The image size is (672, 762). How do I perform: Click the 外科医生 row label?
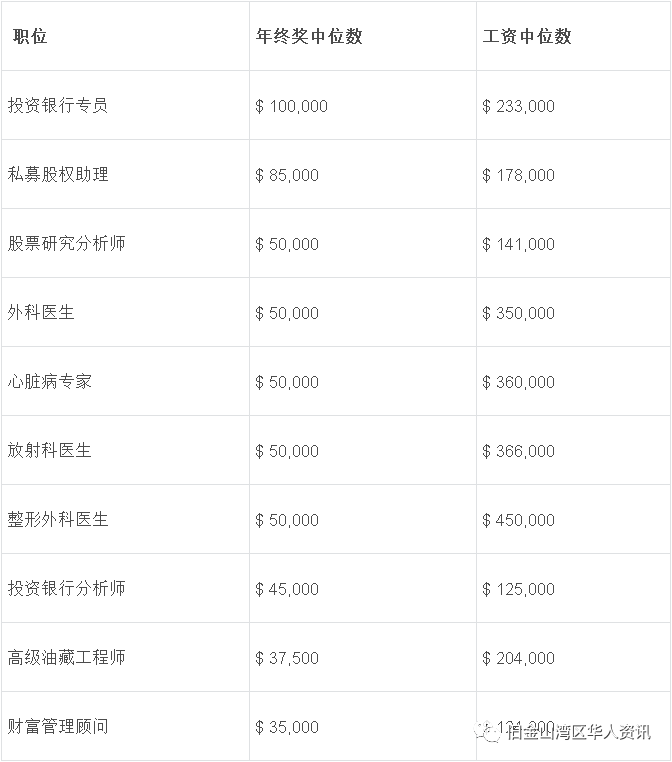click(x=41, y=312)
